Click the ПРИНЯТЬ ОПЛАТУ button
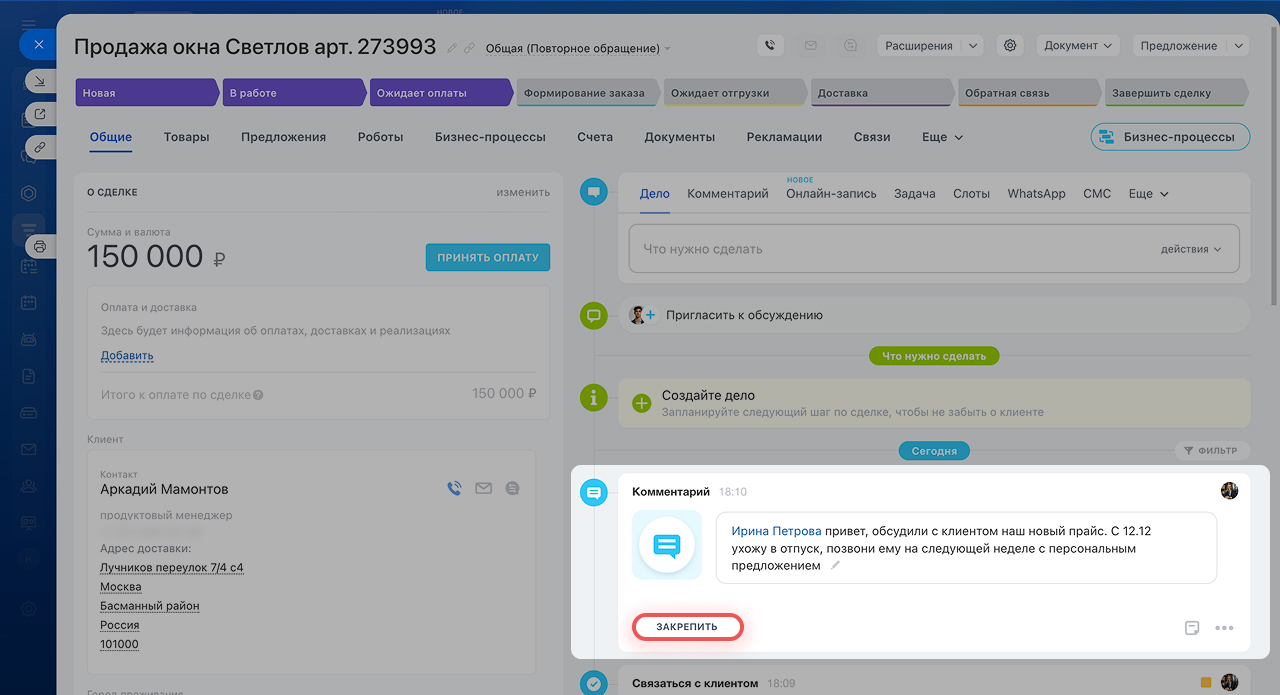This screenshot has width=1280, height=695. click(x=488, y=257)
